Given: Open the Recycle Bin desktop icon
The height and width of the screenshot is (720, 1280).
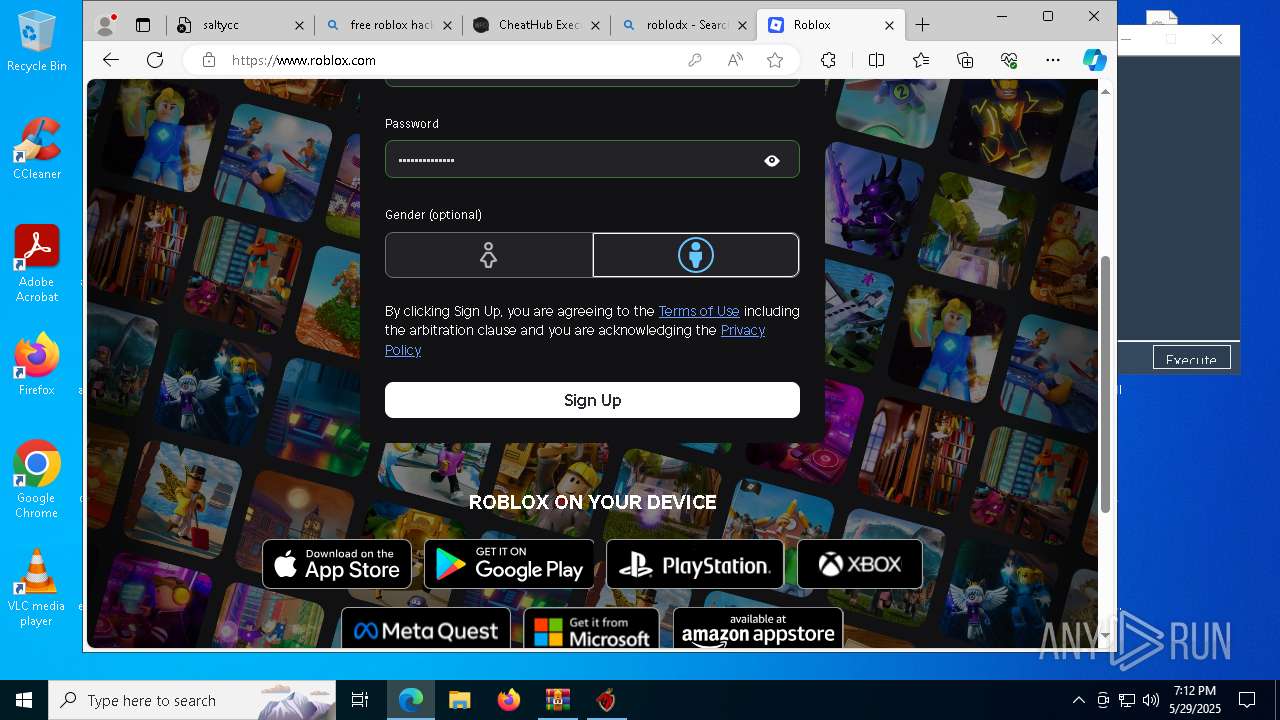Looking at the screenshot, I should point(37,41).
